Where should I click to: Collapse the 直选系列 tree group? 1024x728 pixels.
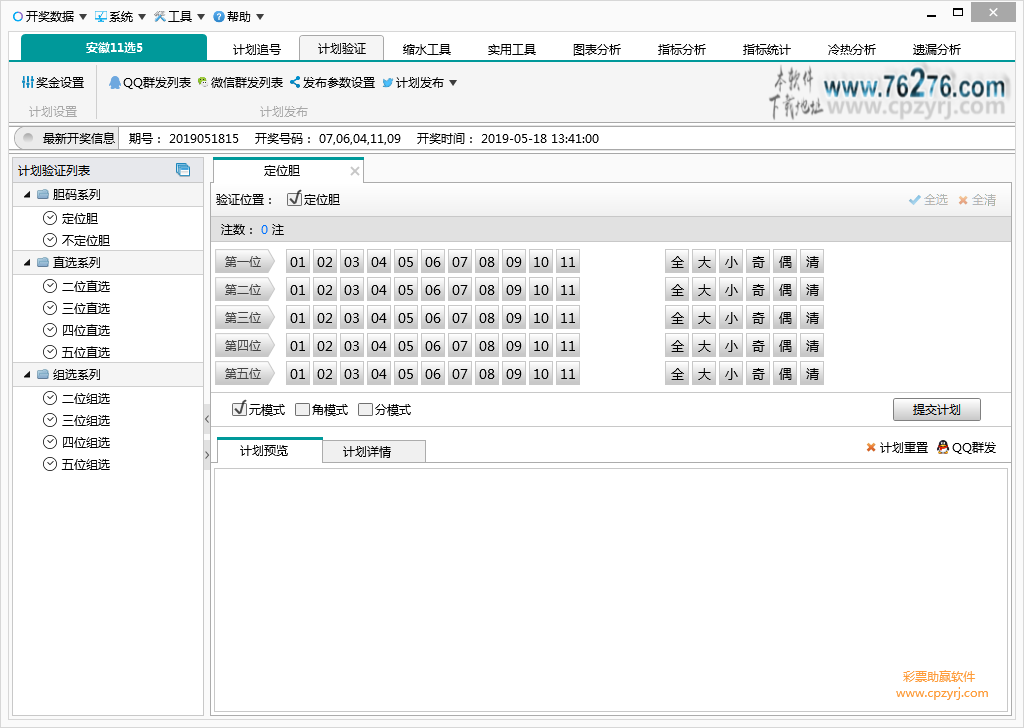pyautogui.click(x=27, y=262)
